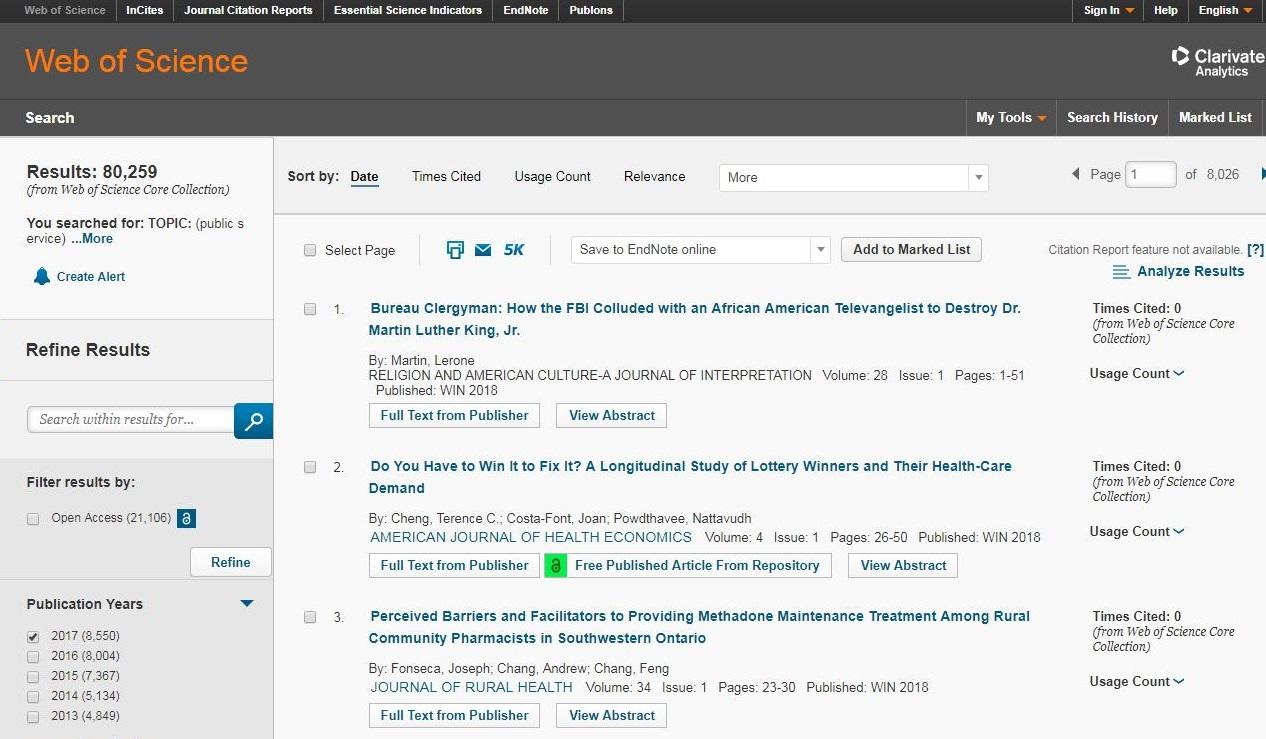
Task: Click the open access lock icon beside Open Access filter
Action: pyautogui.click(x=186, y=518)
